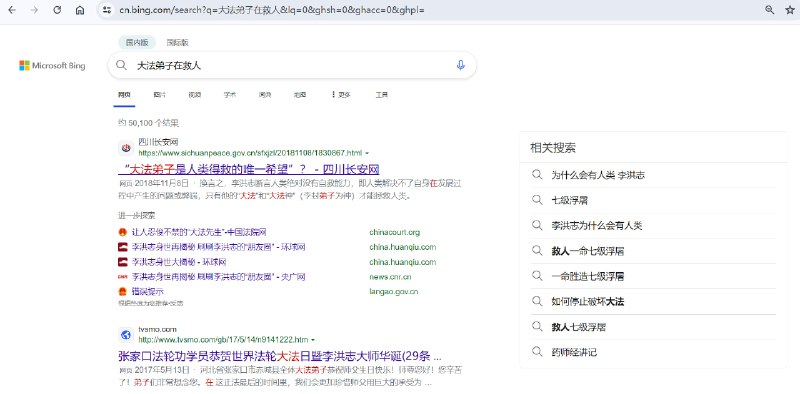
Task: Open the 图片 results tab
Action: 159,94
